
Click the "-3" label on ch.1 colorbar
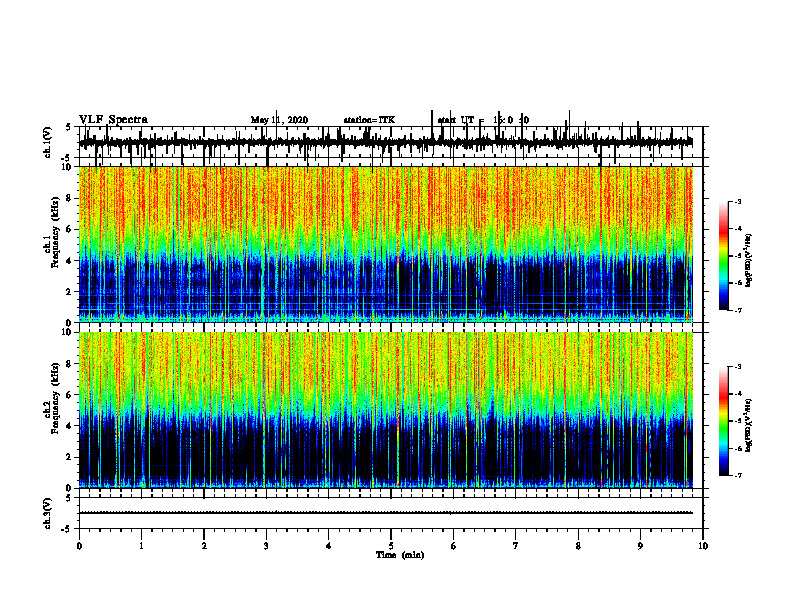(737, 201)
